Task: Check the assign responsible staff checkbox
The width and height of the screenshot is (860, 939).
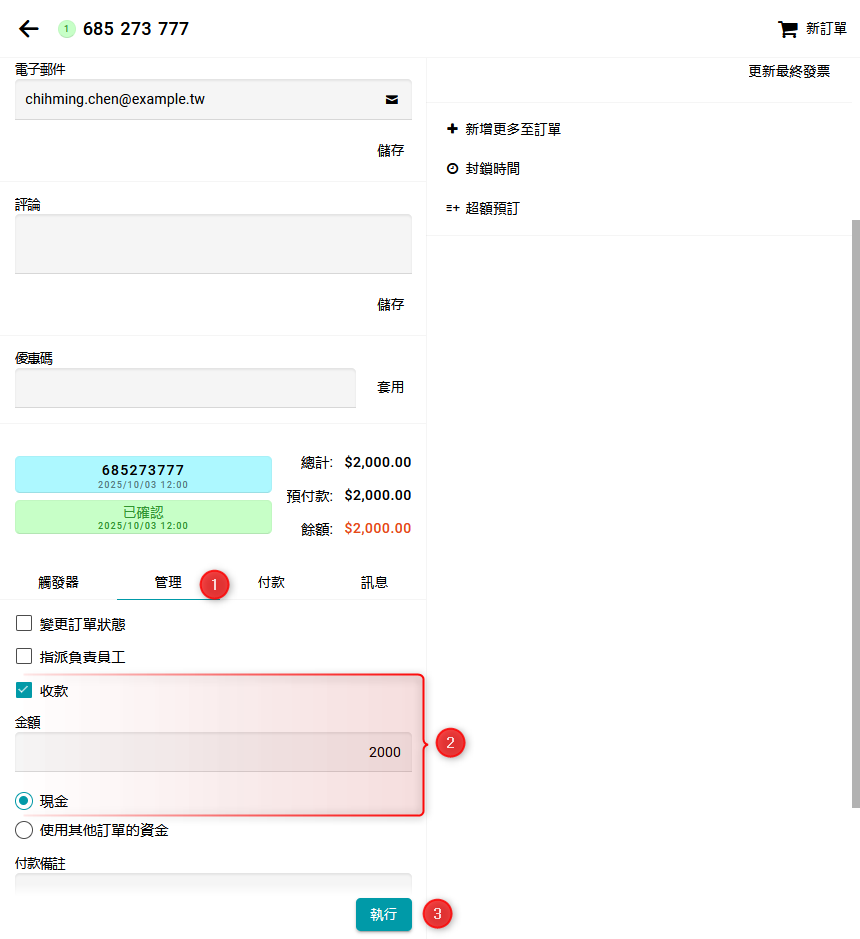Action: [x=24, y=657]
